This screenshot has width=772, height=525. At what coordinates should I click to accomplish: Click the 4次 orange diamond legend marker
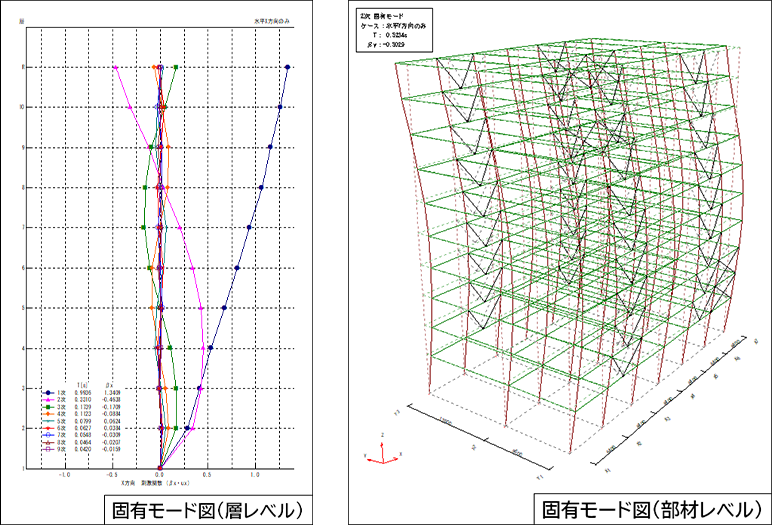coord(48,414)
